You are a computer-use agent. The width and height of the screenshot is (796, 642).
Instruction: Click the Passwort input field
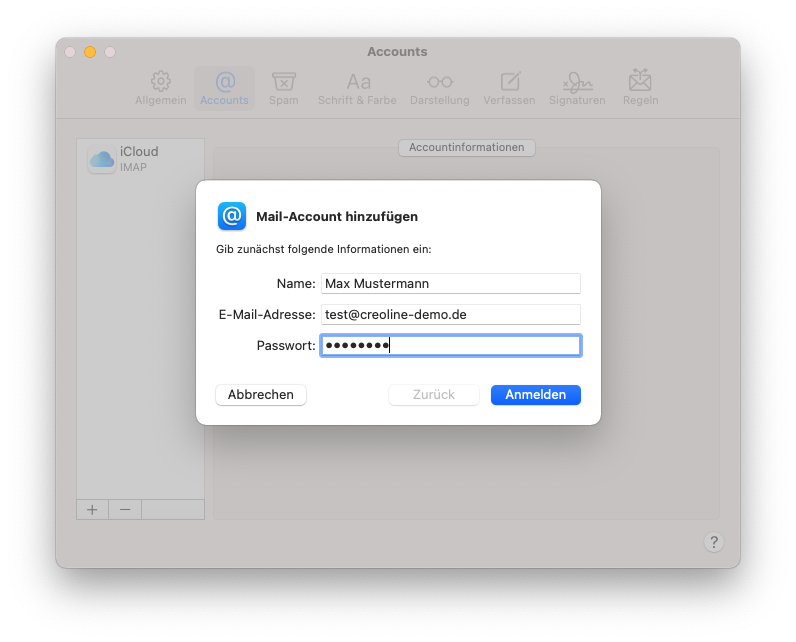(451, 346)
